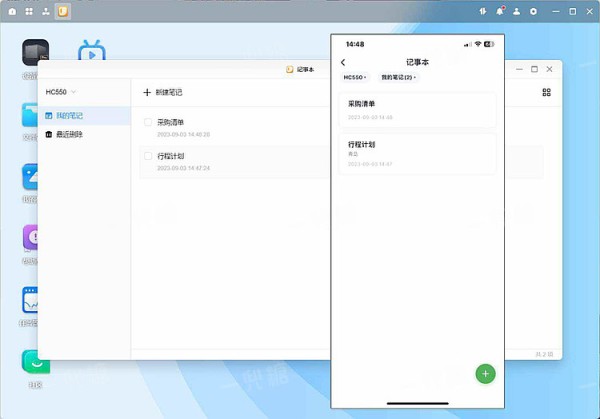Close the 记事本 notes window
This screenshot has width=600, height=419.
(x=549, y=69)
